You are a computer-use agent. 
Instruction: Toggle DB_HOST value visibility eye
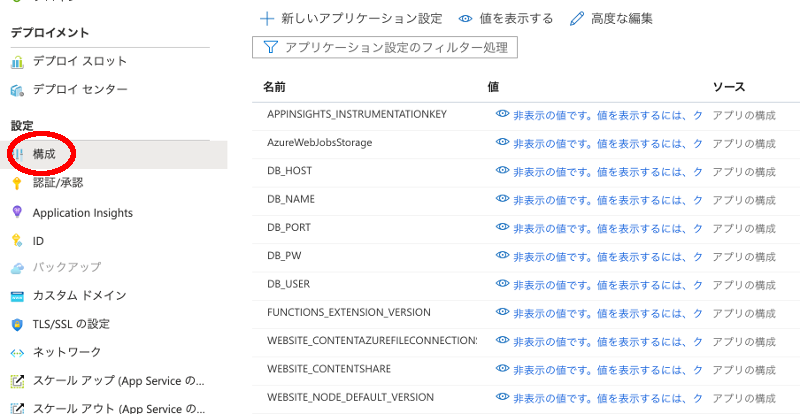pyautogui.click(x=503, y=171)
